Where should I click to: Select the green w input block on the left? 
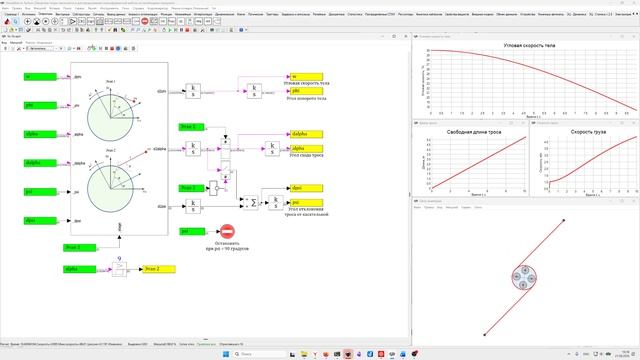[x=40, y=77]
